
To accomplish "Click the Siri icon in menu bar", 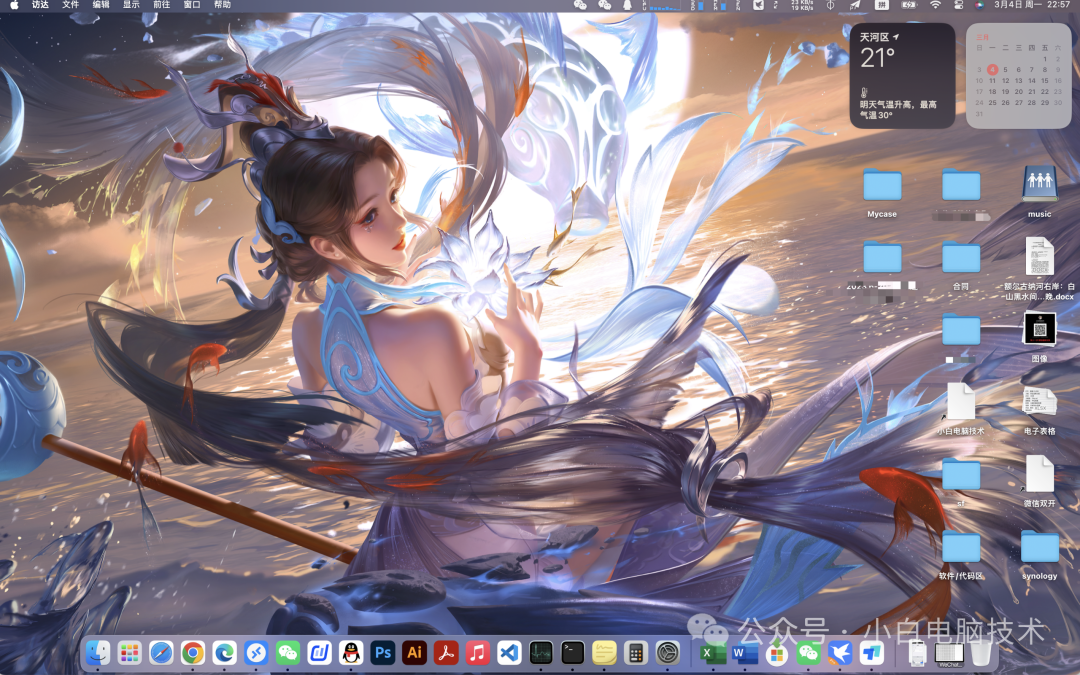I will point(979,5).
